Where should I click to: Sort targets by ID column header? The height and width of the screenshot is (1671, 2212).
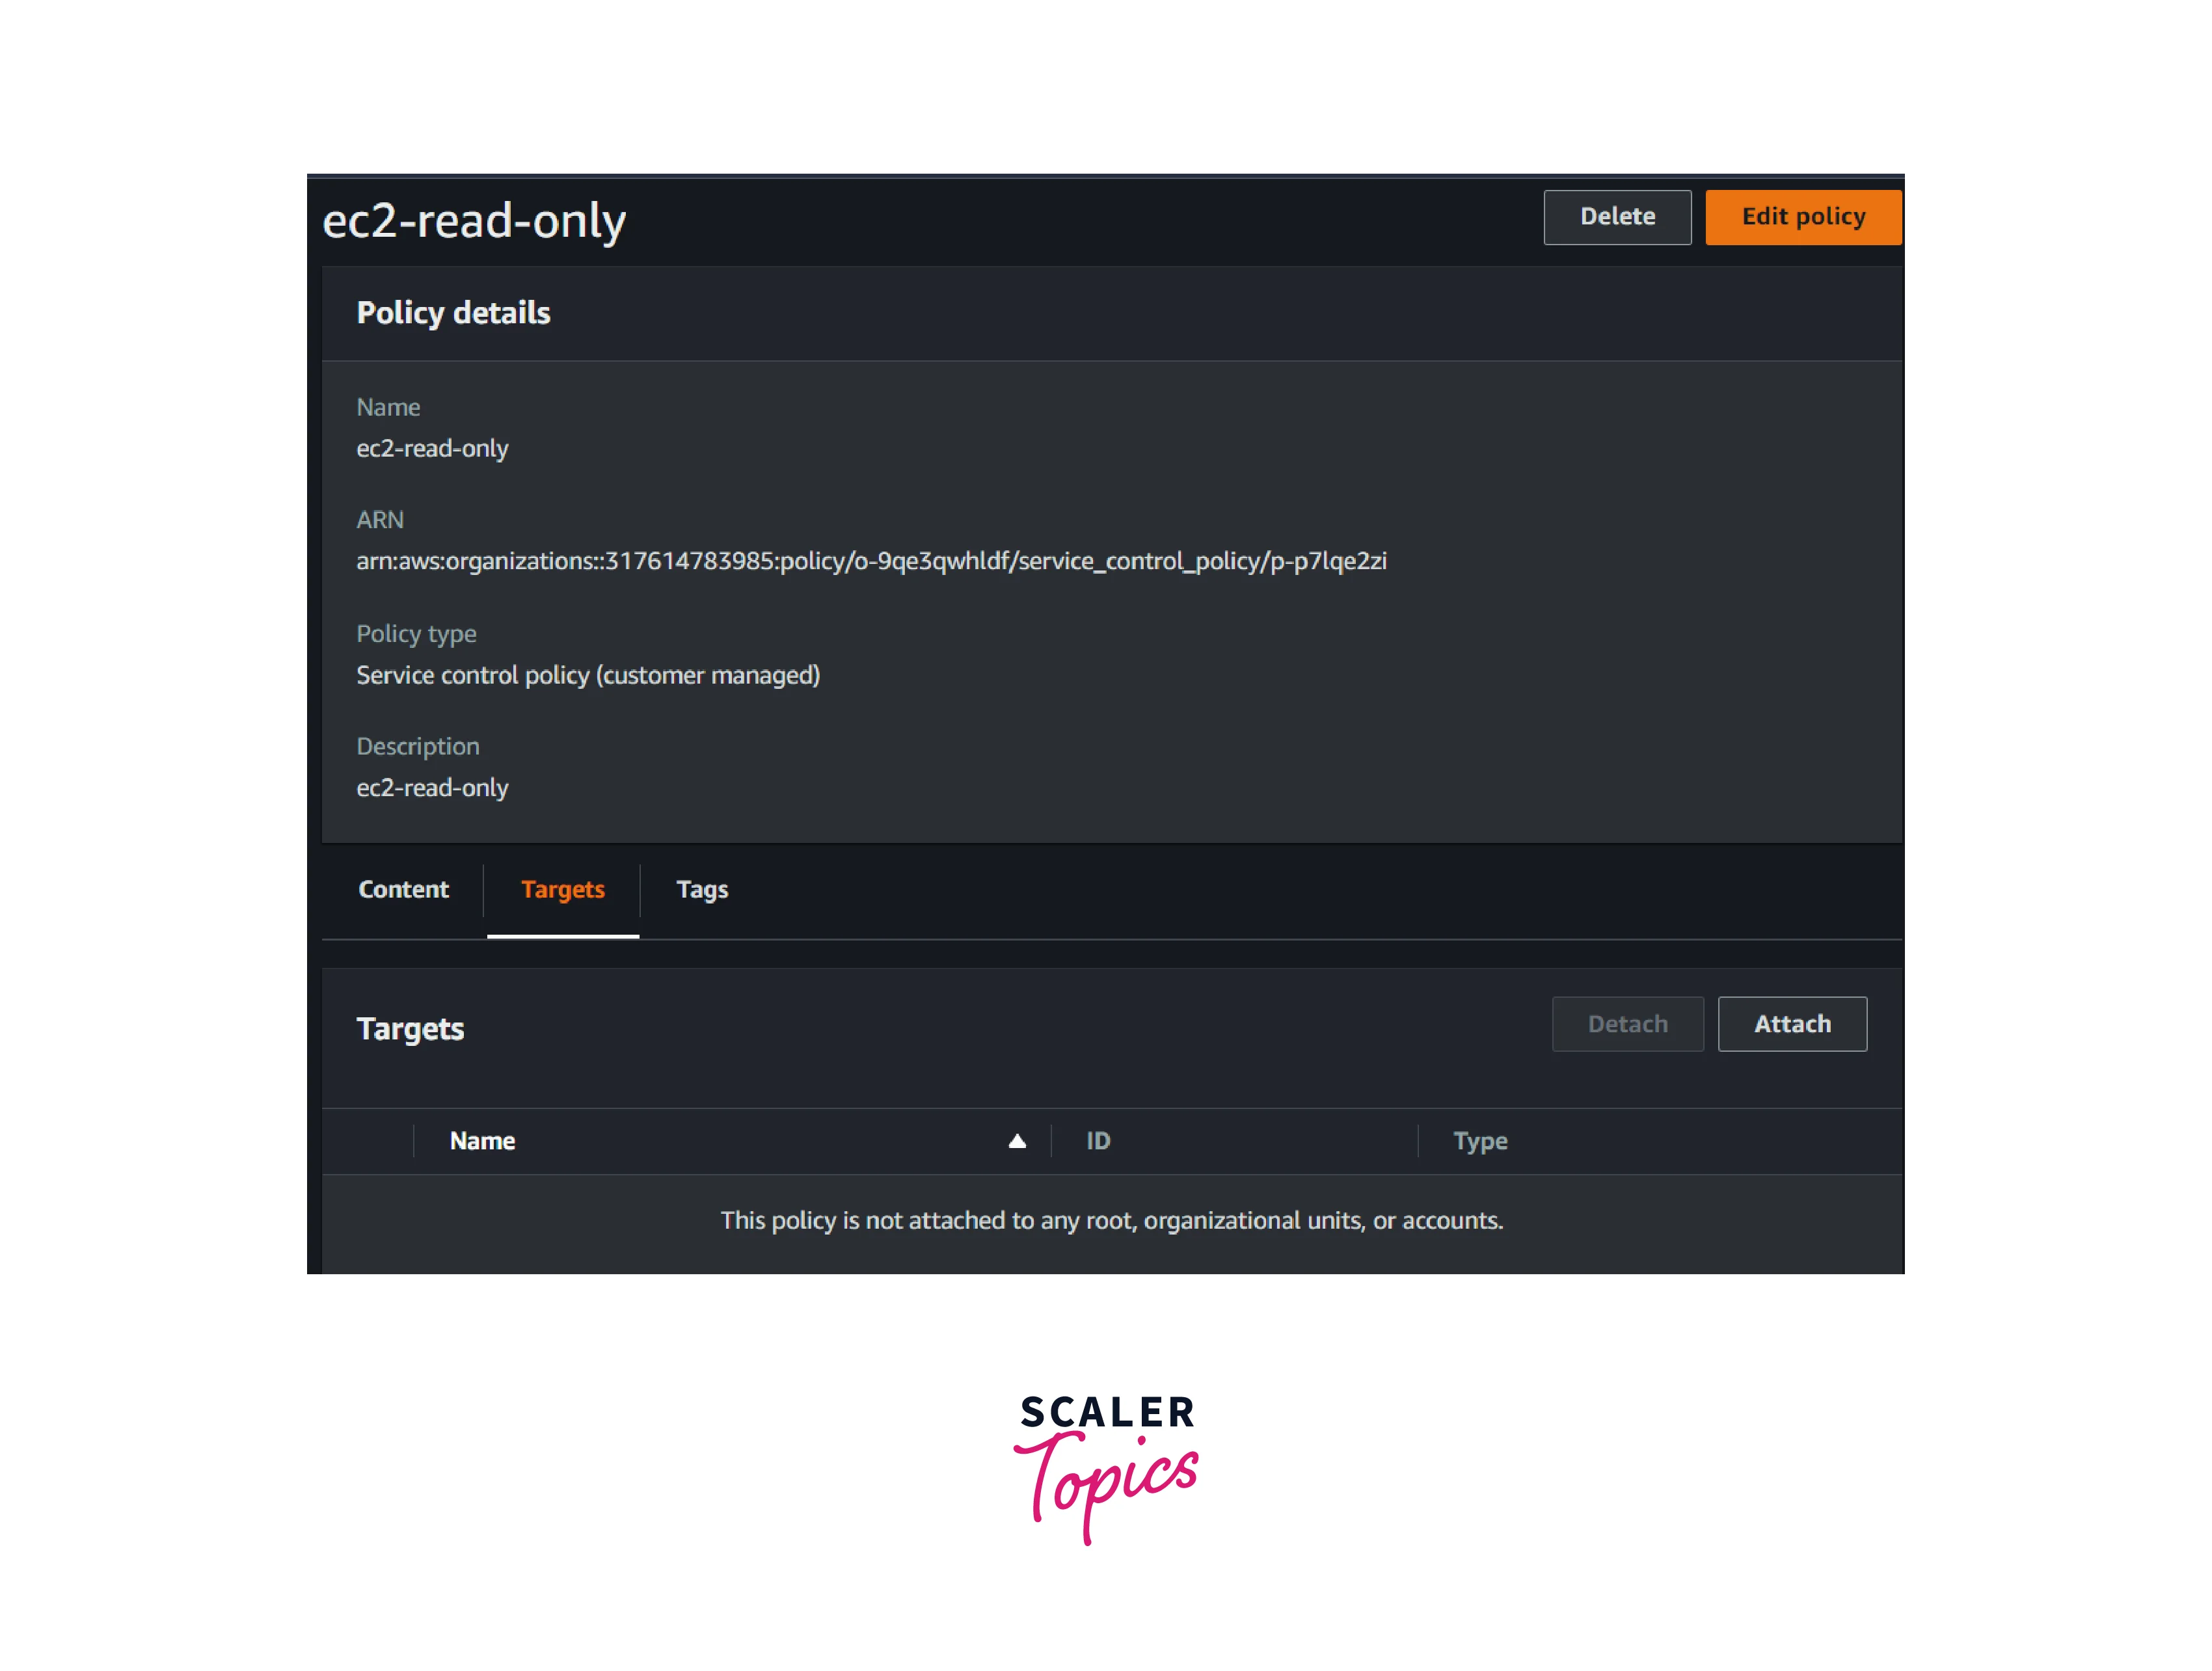click(1098, 1141)
